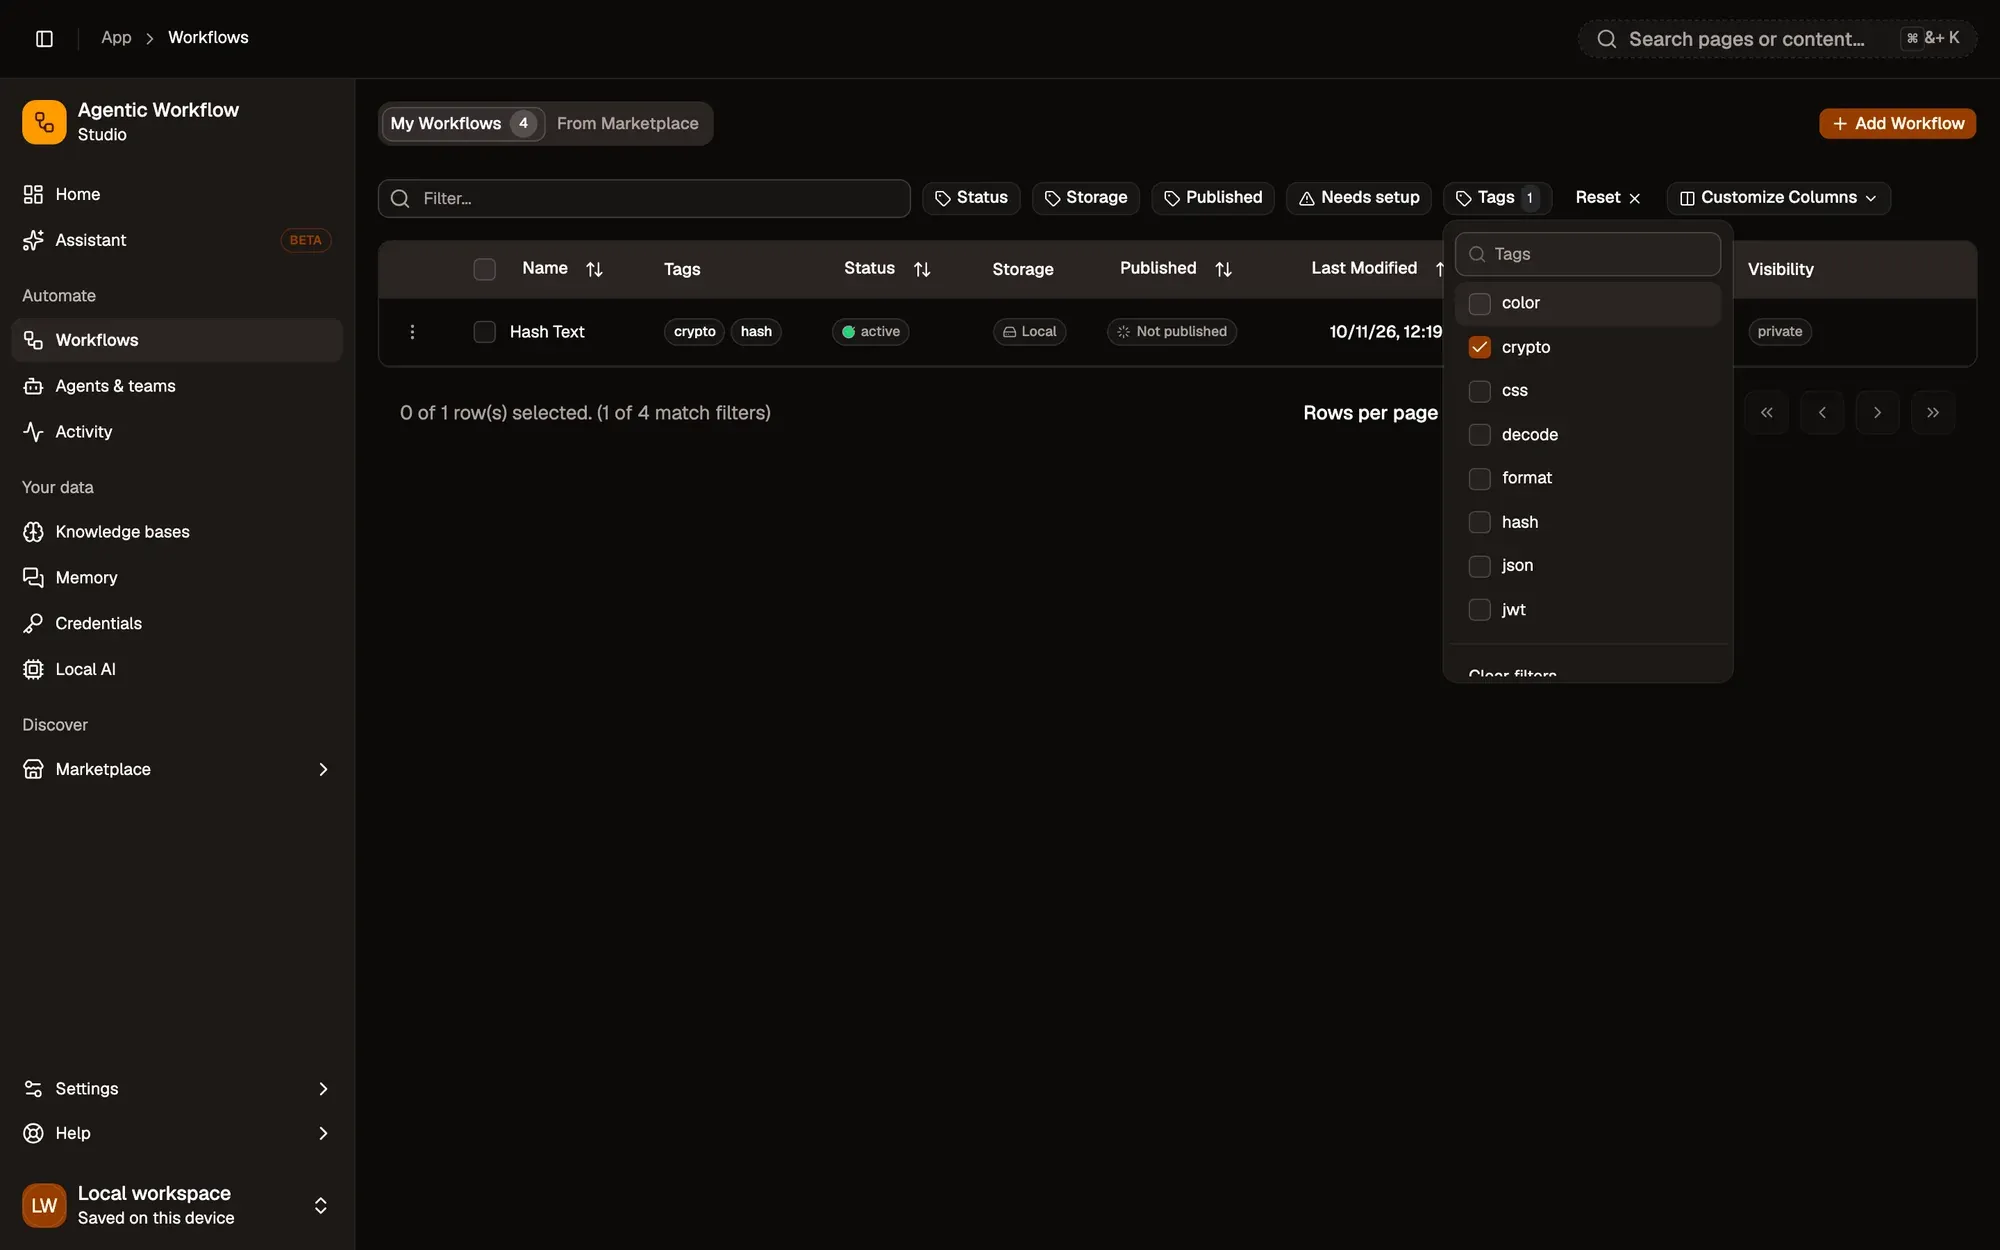Image resolution: width=2000 pixels, height=1250 pixels.
Task: Click the Agentic Workflow Studio logo
Action: (x=44, y=122)
